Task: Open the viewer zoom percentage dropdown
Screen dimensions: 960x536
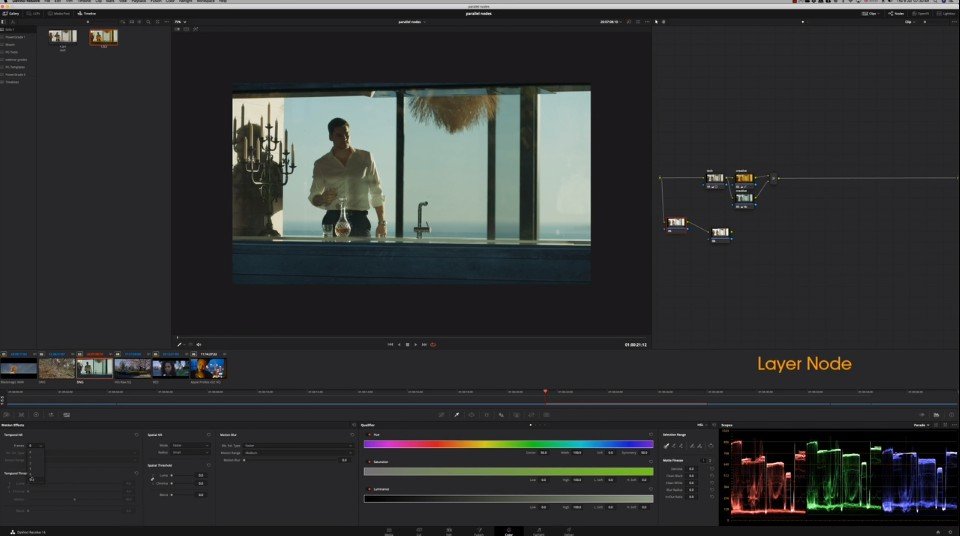Action: point(181,22)
